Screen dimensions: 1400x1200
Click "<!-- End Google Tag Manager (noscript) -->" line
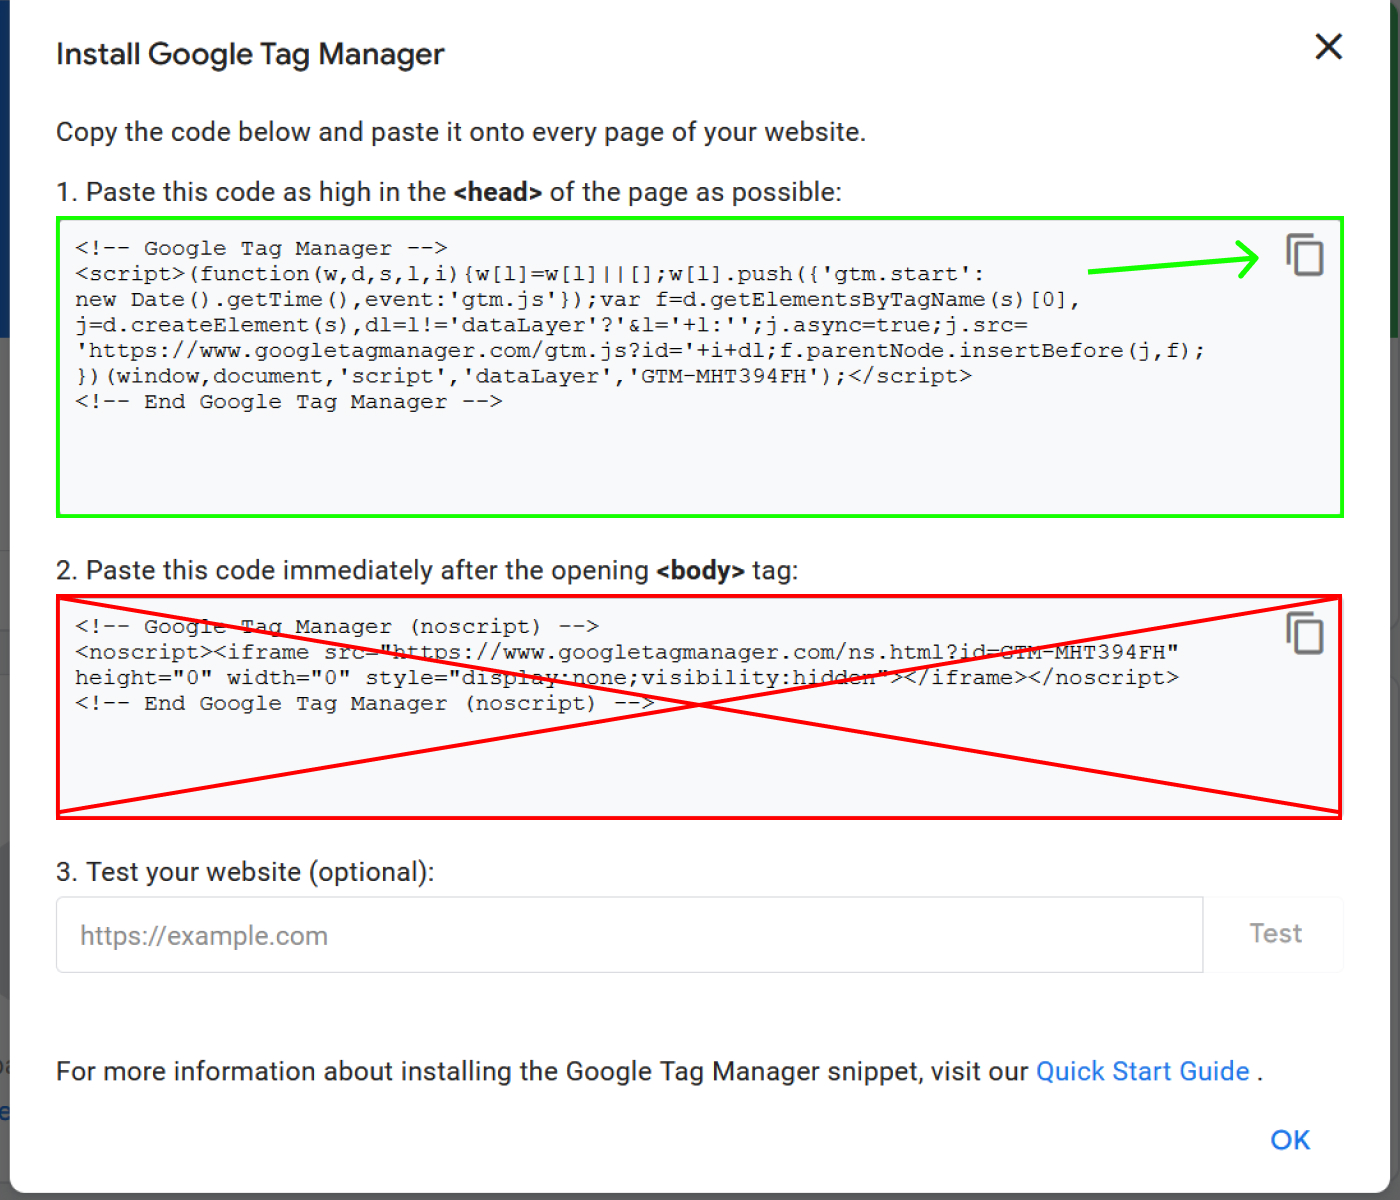365,704
